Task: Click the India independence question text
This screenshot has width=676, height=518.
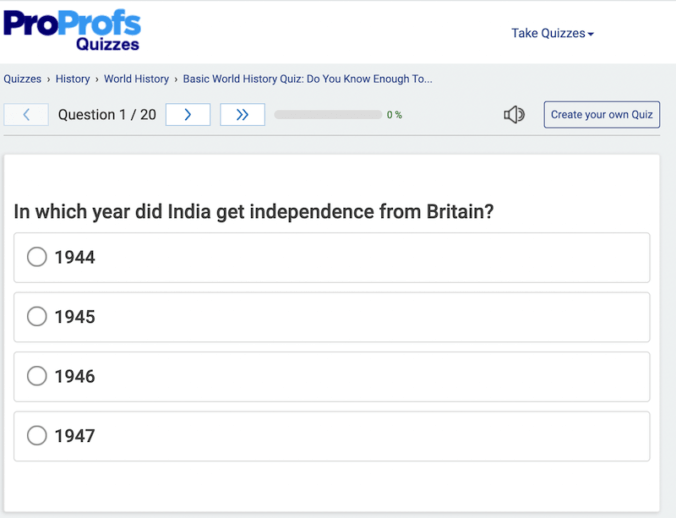Action: coord(254,212)
